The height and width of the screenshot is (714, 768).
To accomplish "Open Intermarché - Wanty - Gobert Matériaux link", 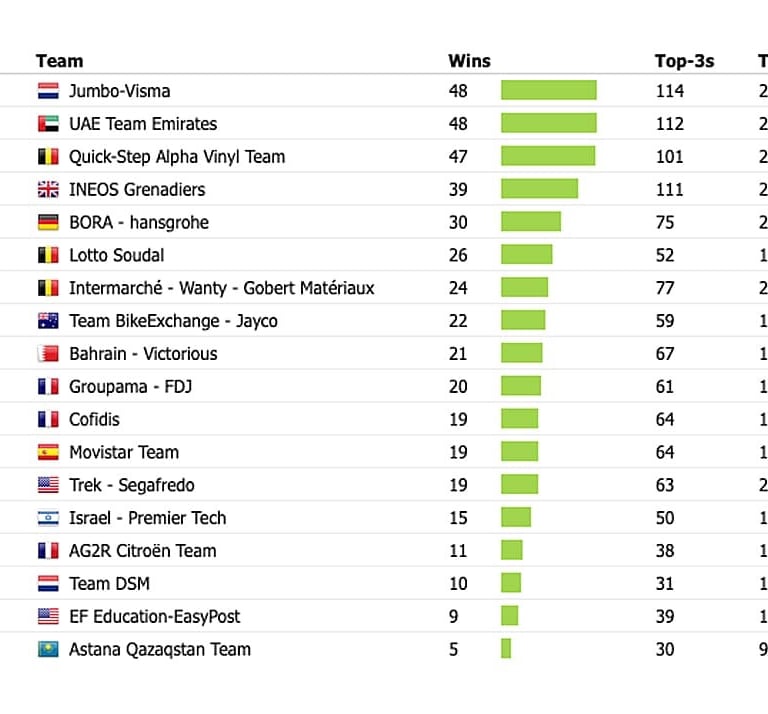I will pyautogui.click(x=221, y=288).
